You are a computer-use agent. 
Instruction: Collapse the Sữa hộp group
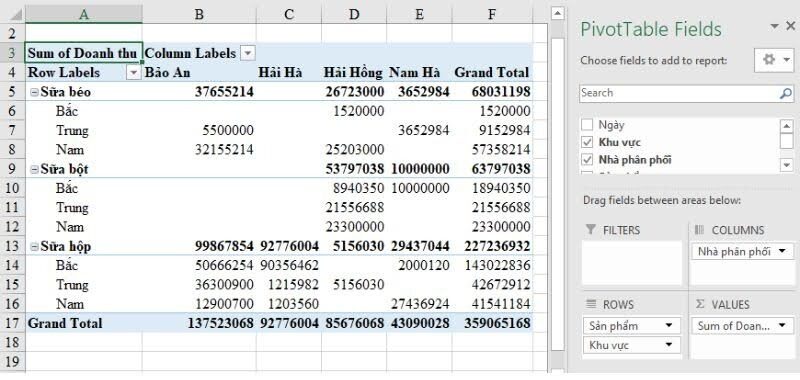coord(34,247)
